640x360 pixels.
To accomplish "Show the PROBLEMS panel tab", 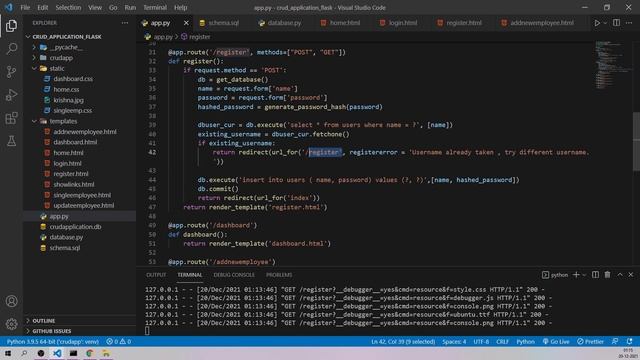I will (x=279, y=275).
